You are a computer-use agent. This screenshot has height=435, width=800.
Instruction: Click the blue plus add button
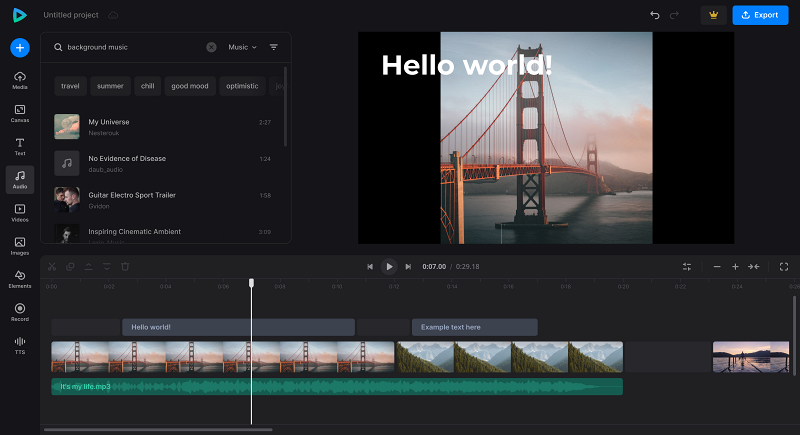(20, 48)
